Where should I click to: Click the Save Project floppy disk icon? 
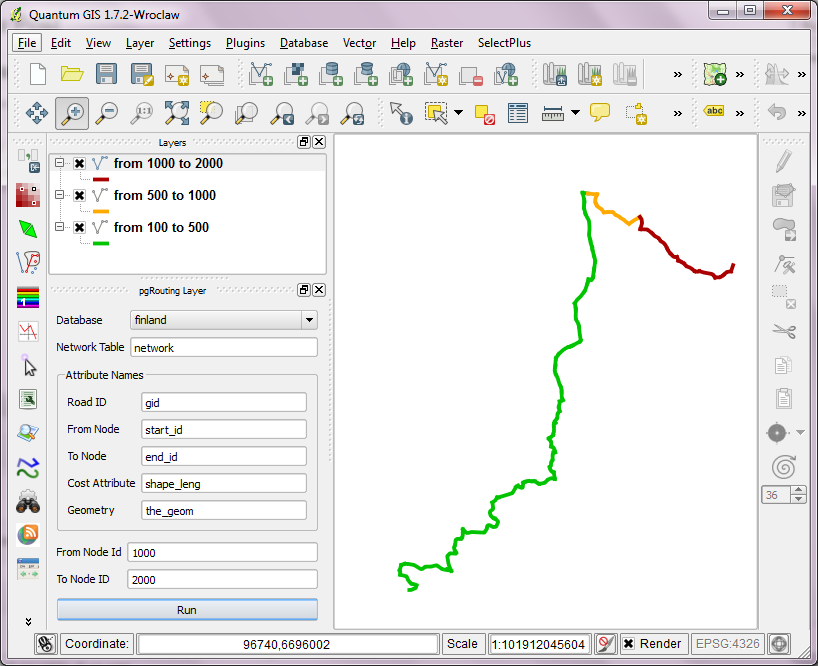(x=106, y=74)
